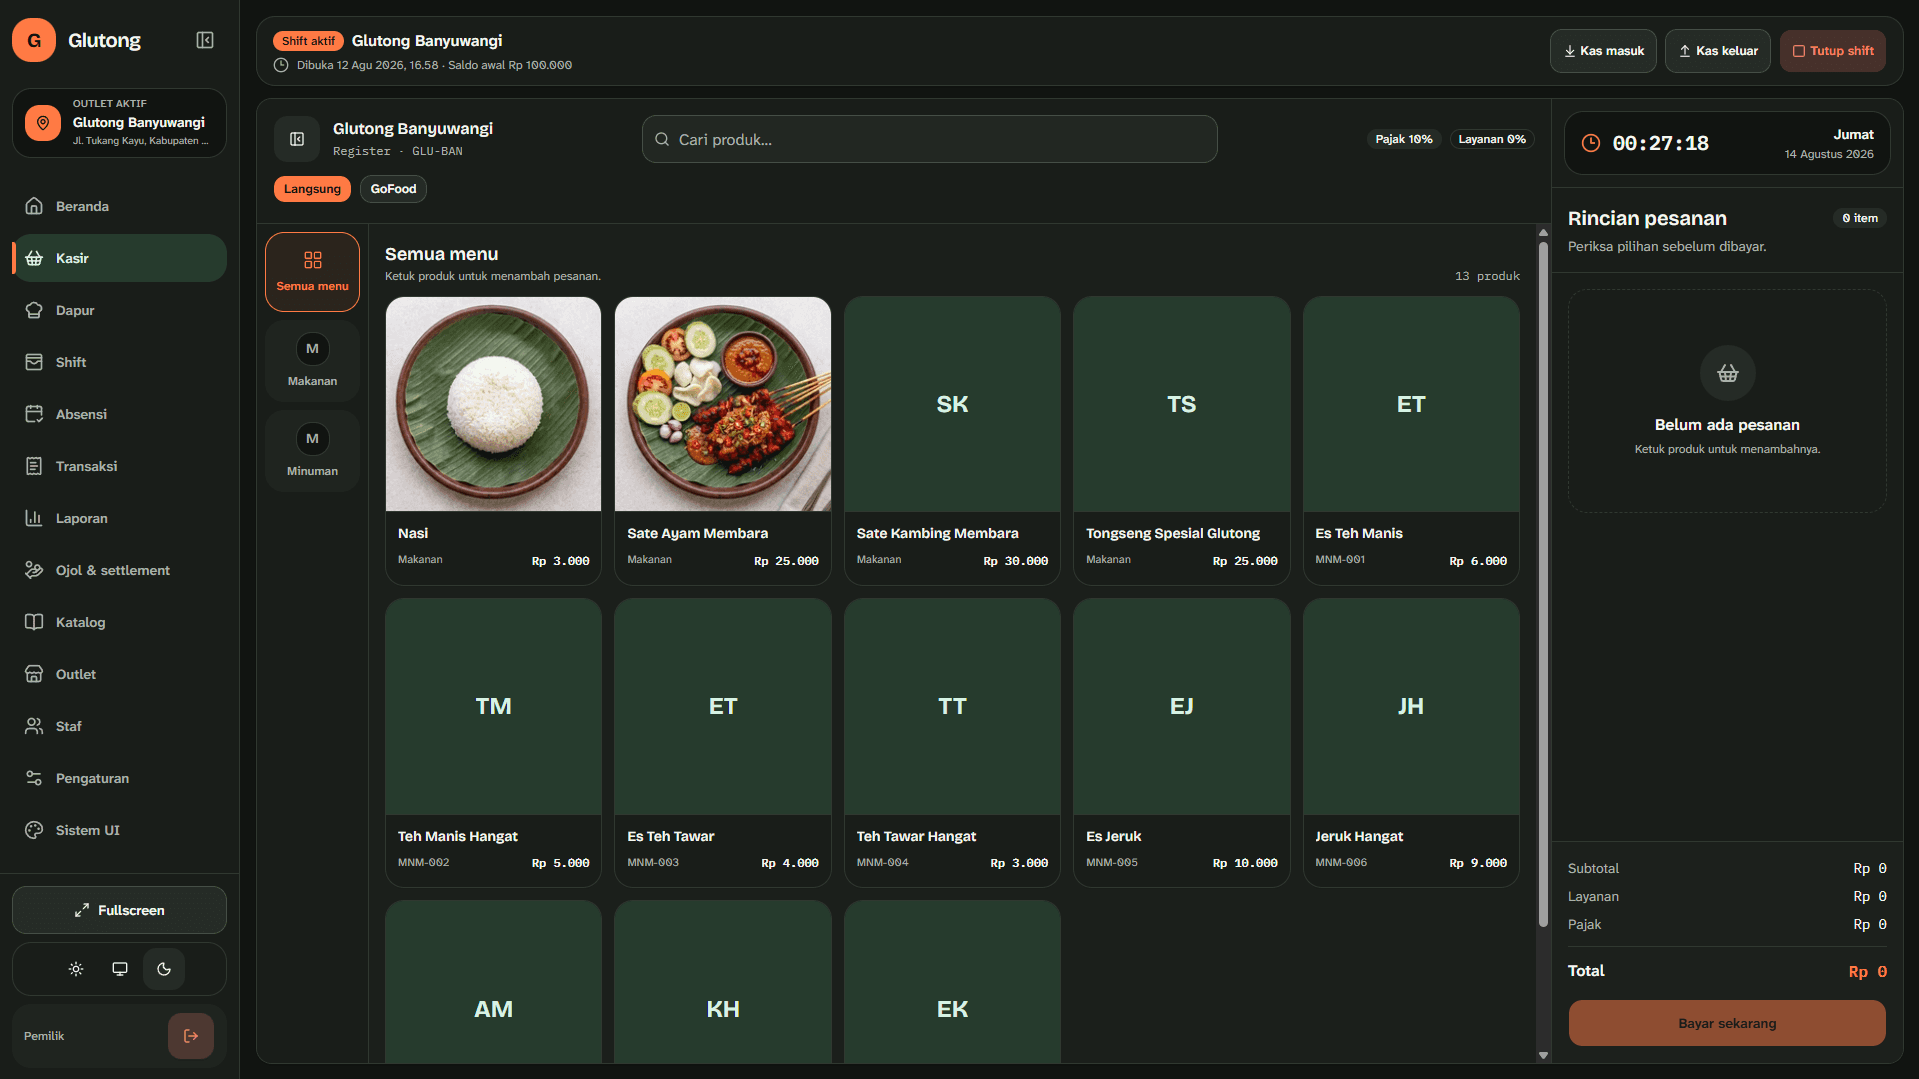The image size is (1919, 1079).
Task: Add Es Teh Tawar to order
Action: 723,743
